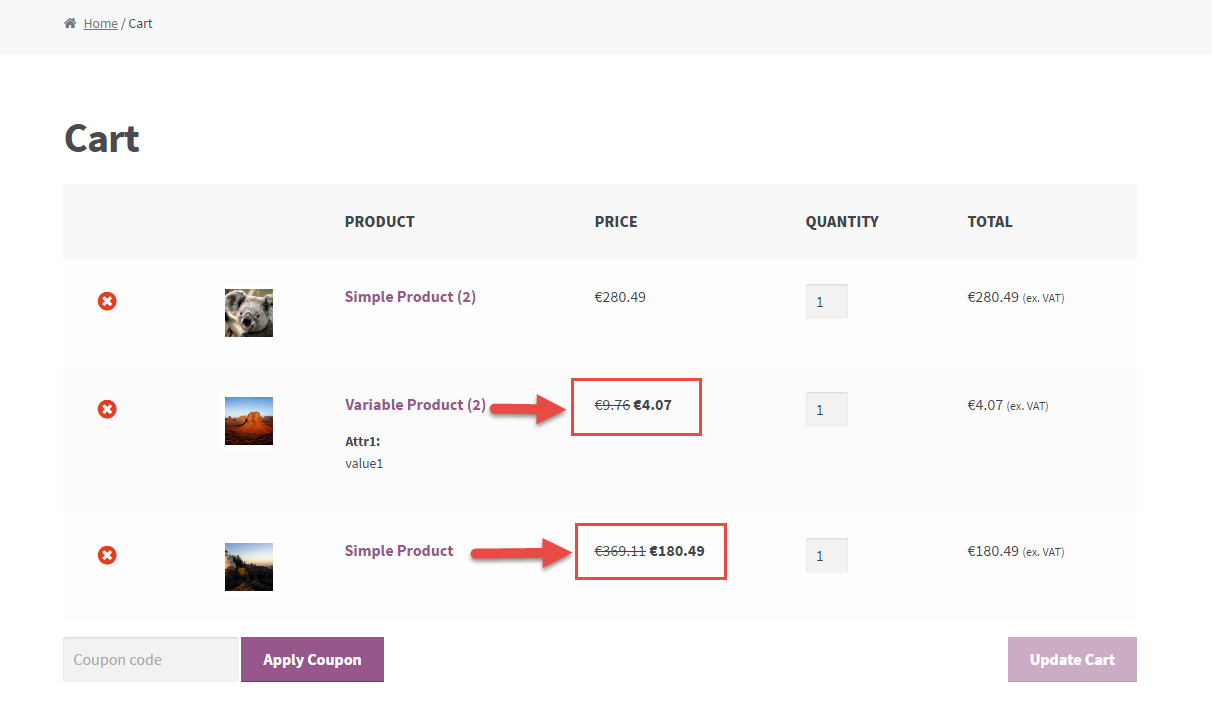Focus the Coupon code field

coord(150,660)
